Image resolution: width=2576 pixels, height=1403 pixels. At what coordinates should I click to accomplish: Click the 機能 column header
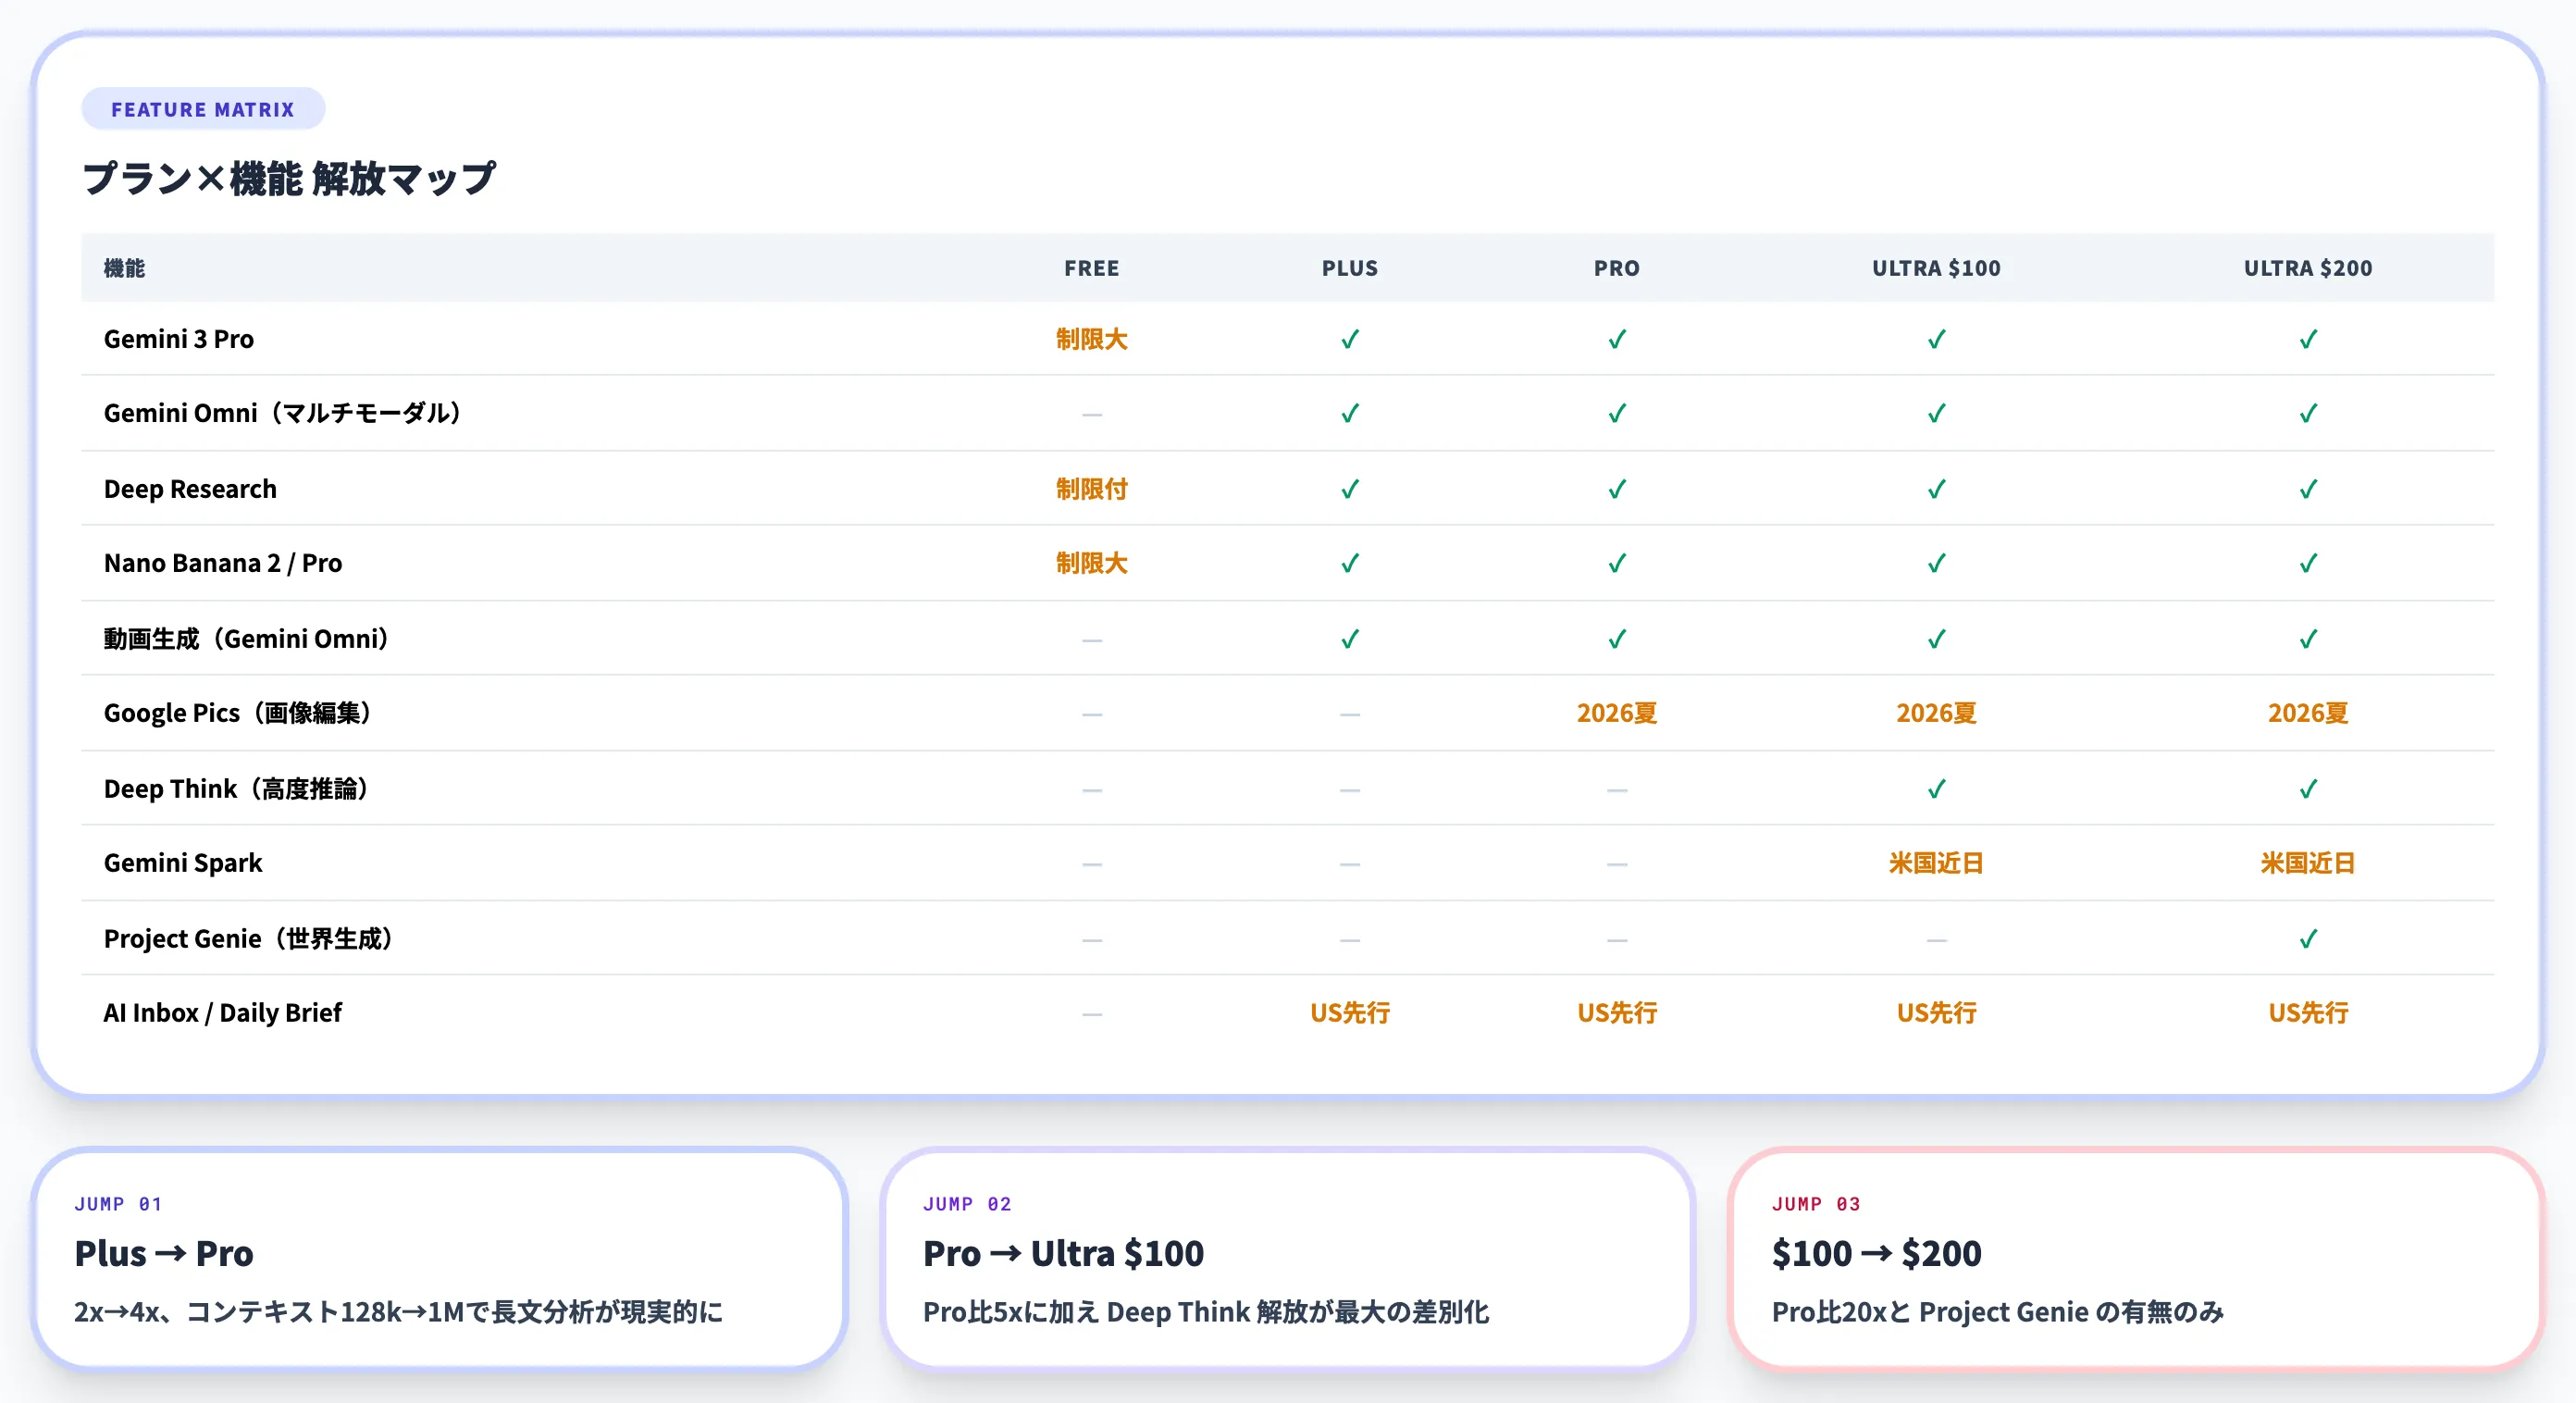pos(125,268)
